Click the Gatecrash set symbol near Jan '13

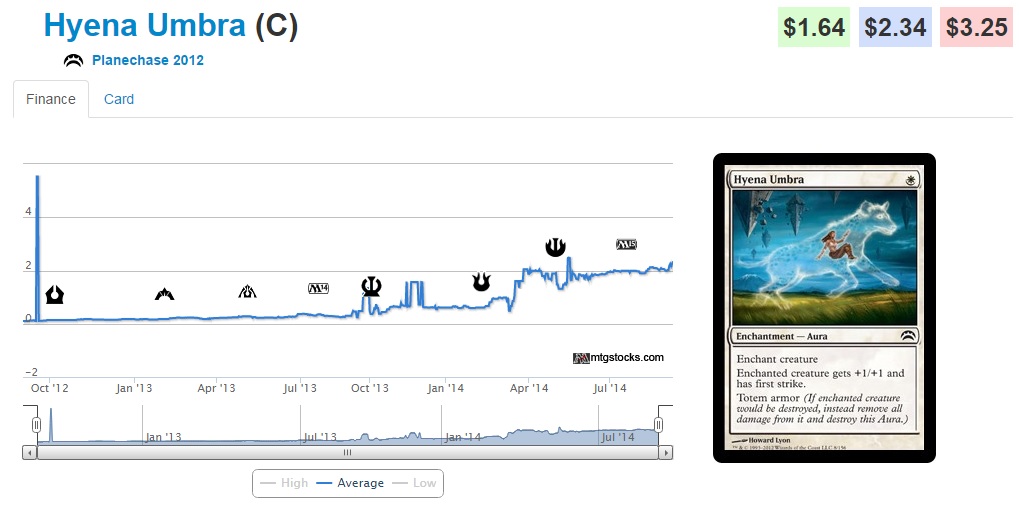(x=165, y=294)
